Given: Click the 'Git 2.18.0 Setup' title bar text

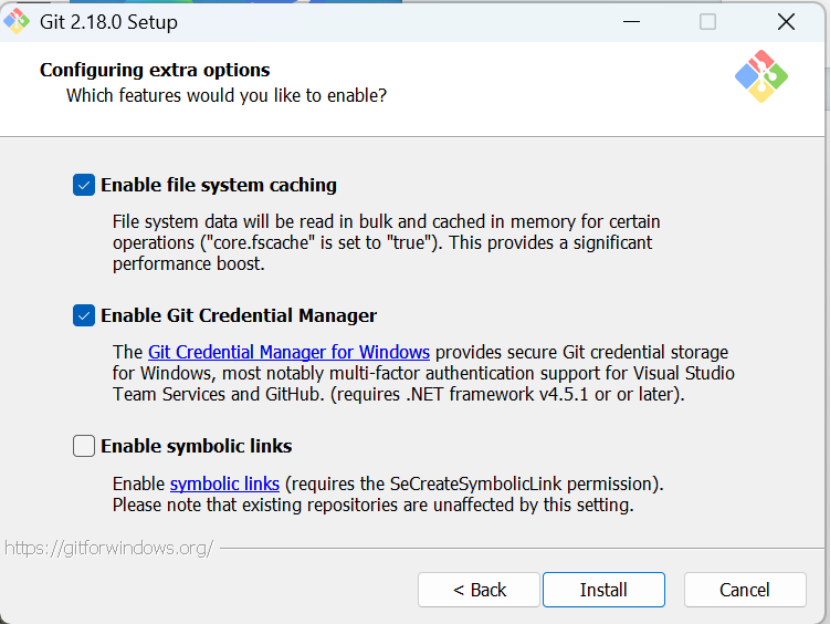Looking at the screenshot, I should (109, 22).
